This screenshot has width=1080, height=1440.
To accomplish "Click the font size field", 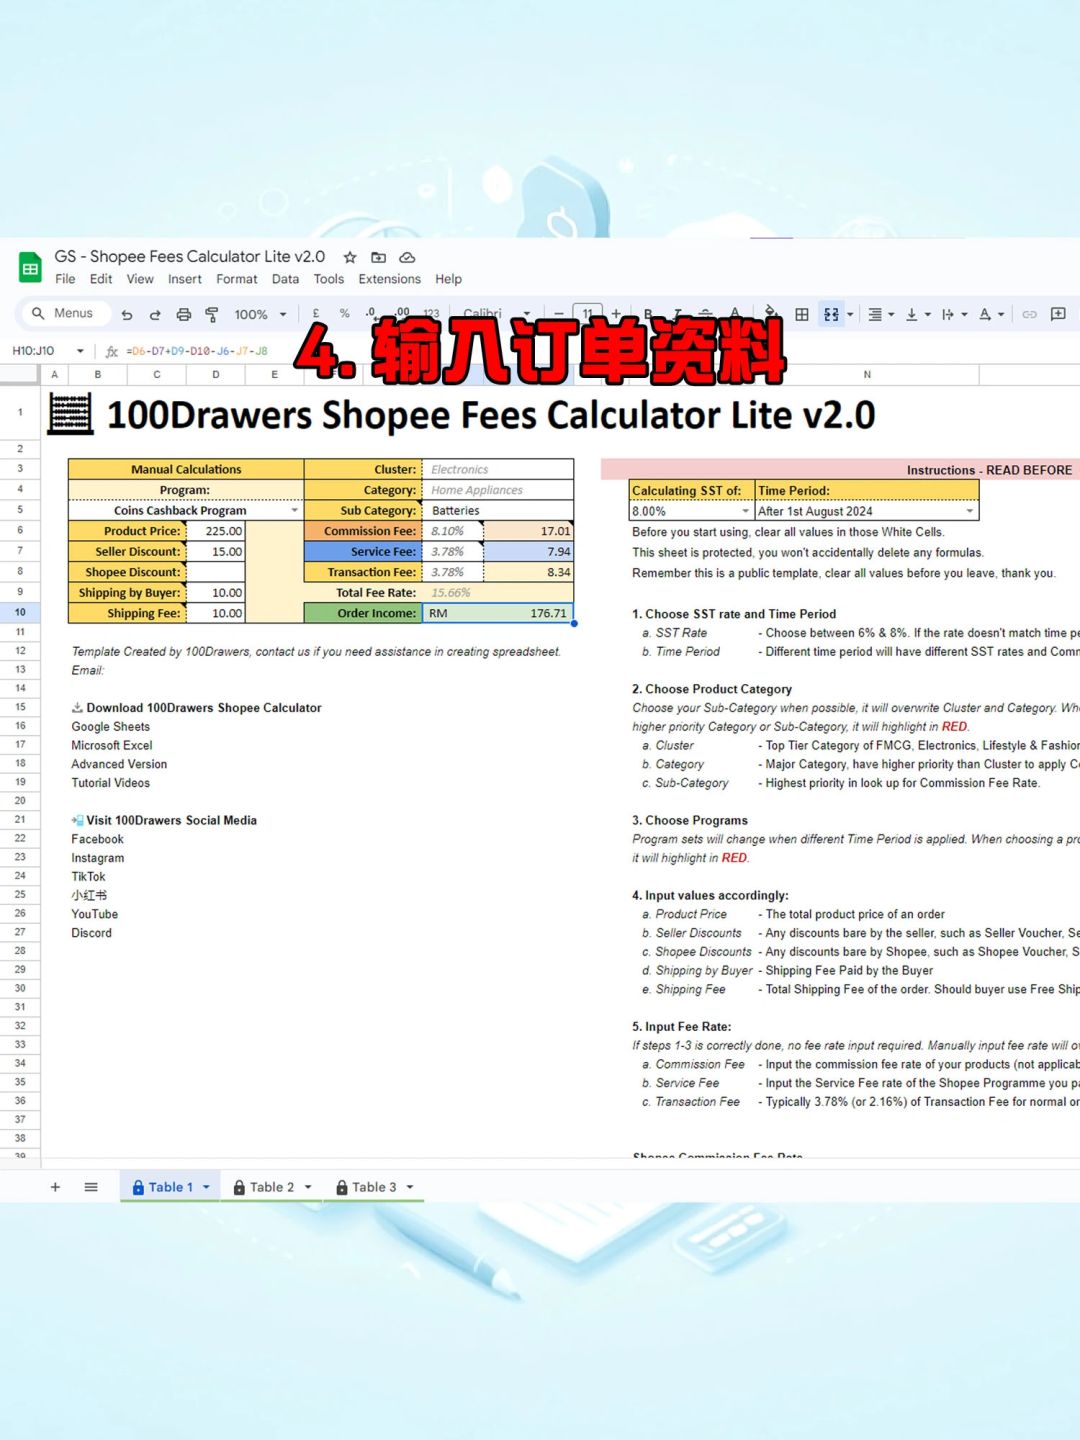I will (587, 314).
